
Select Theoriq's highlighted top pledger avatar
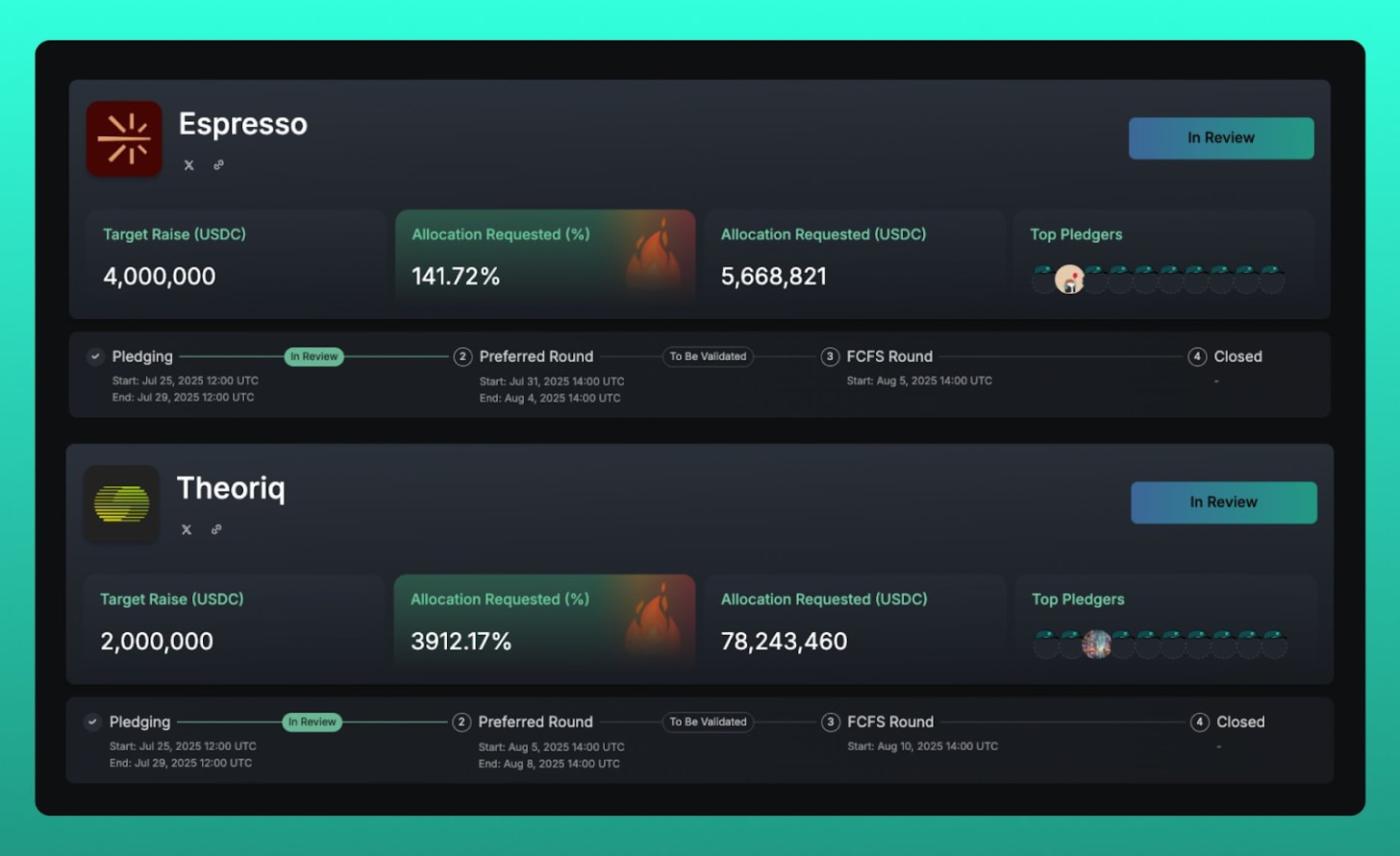point(1097,644)
